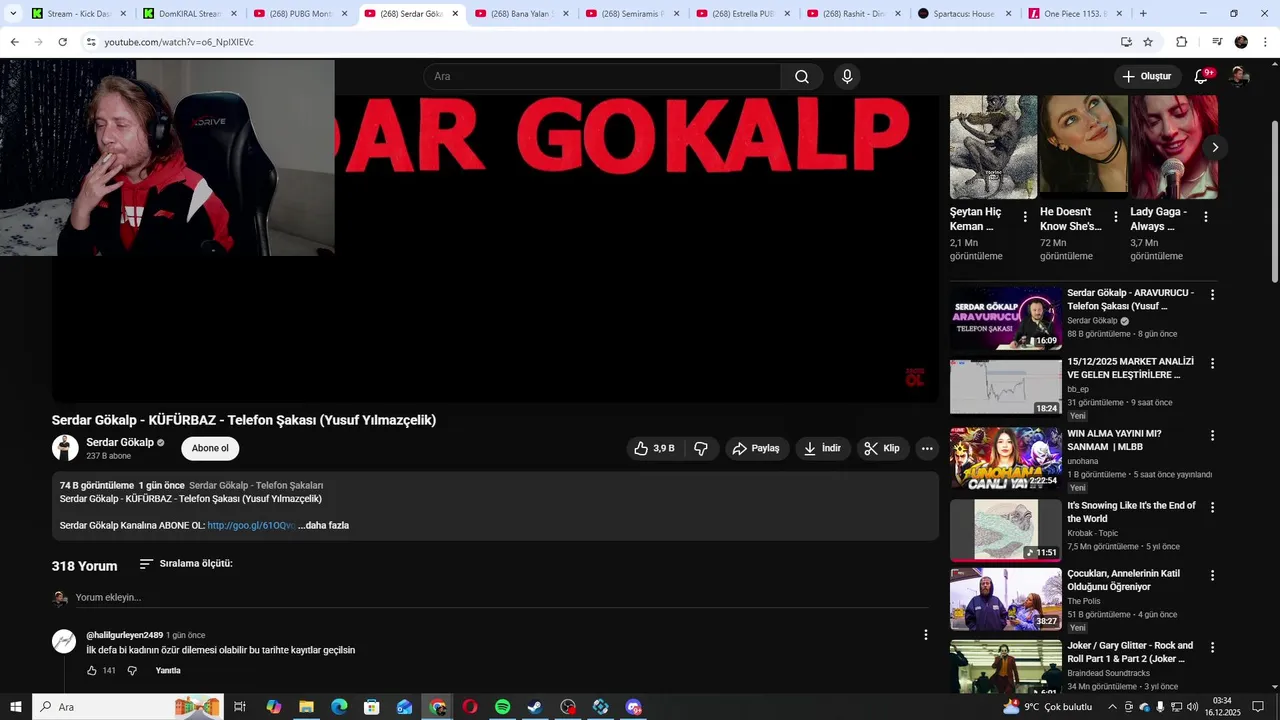
Task: Like the video with thumbs up 3,9 B
Action: (x=654, y=449)
